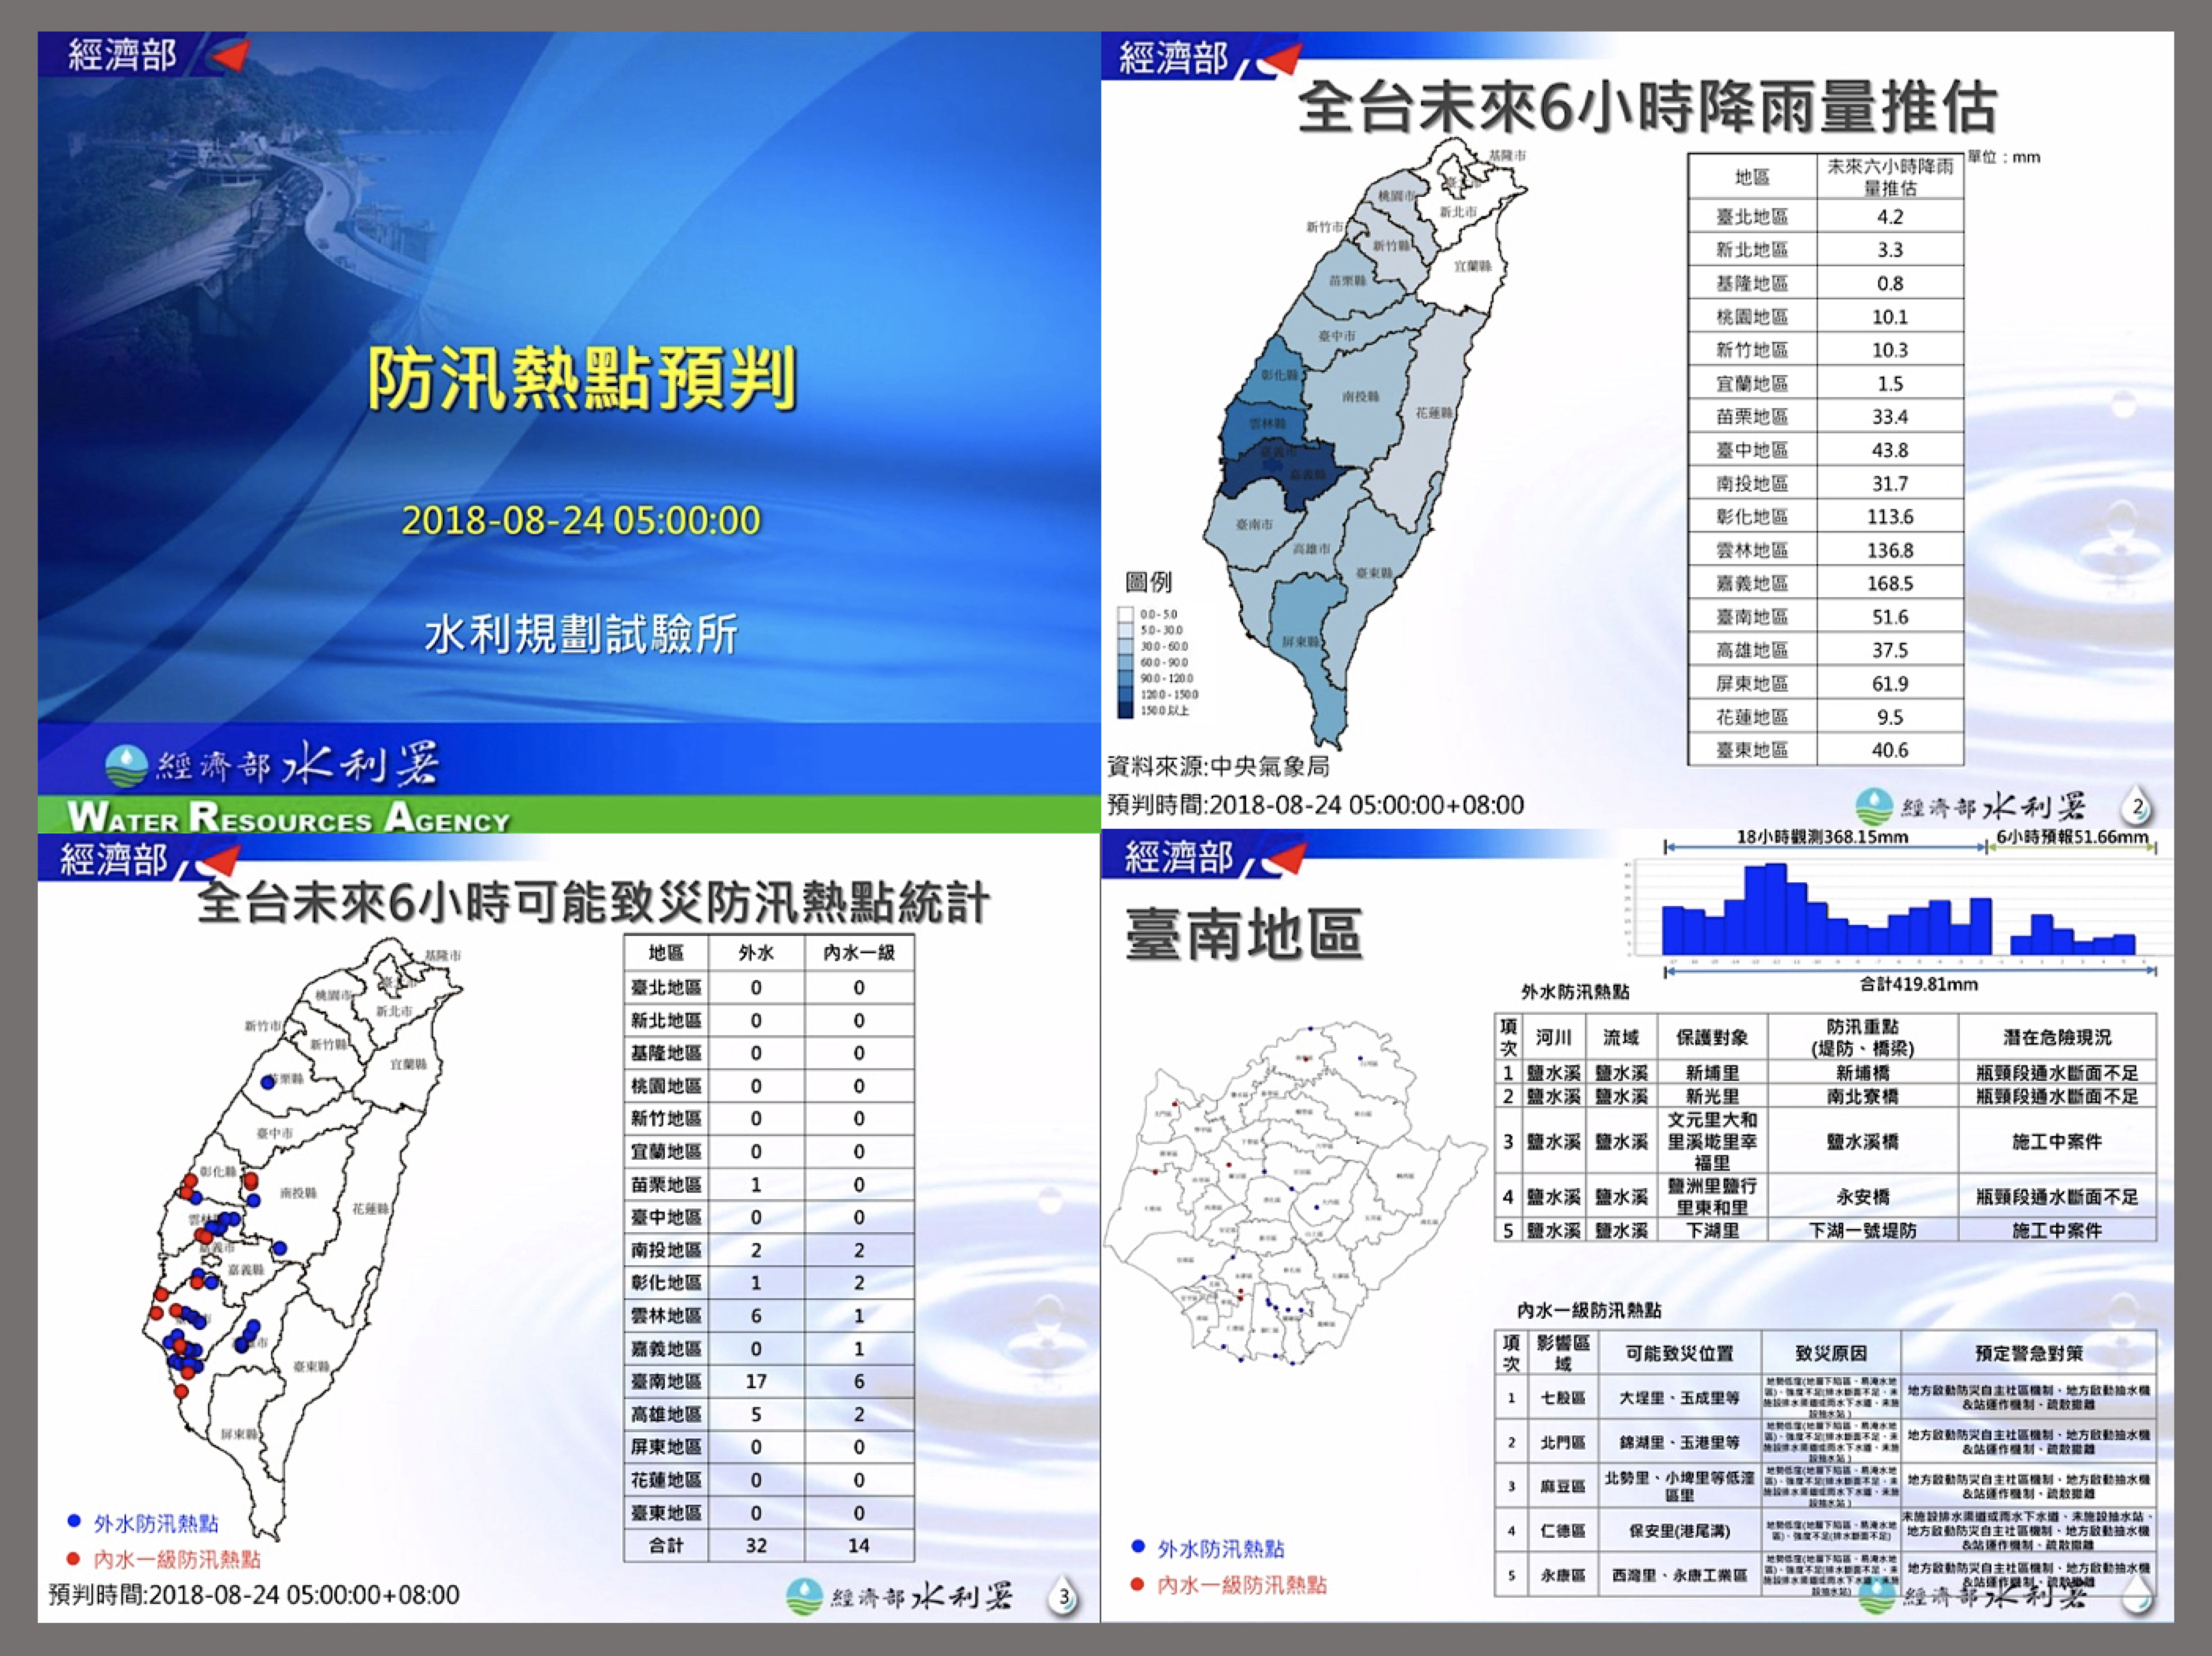The width and height of the screenshot is (2212, 1656).
Task: Click the 0.0-5.0 legend color box
Action: 1125,614
